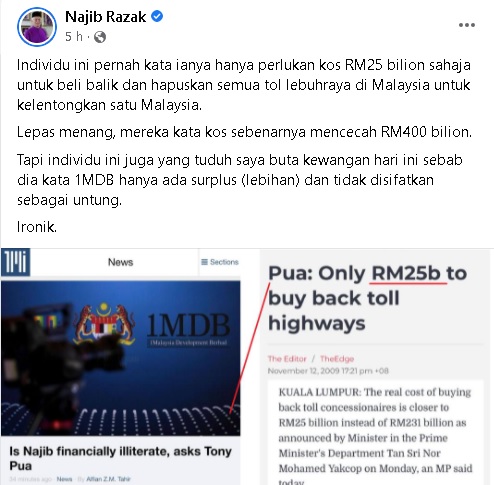The image size is (494, 485).
Task: Open "Pua: Only RM25b" headline
Action: tap(367, 298)
